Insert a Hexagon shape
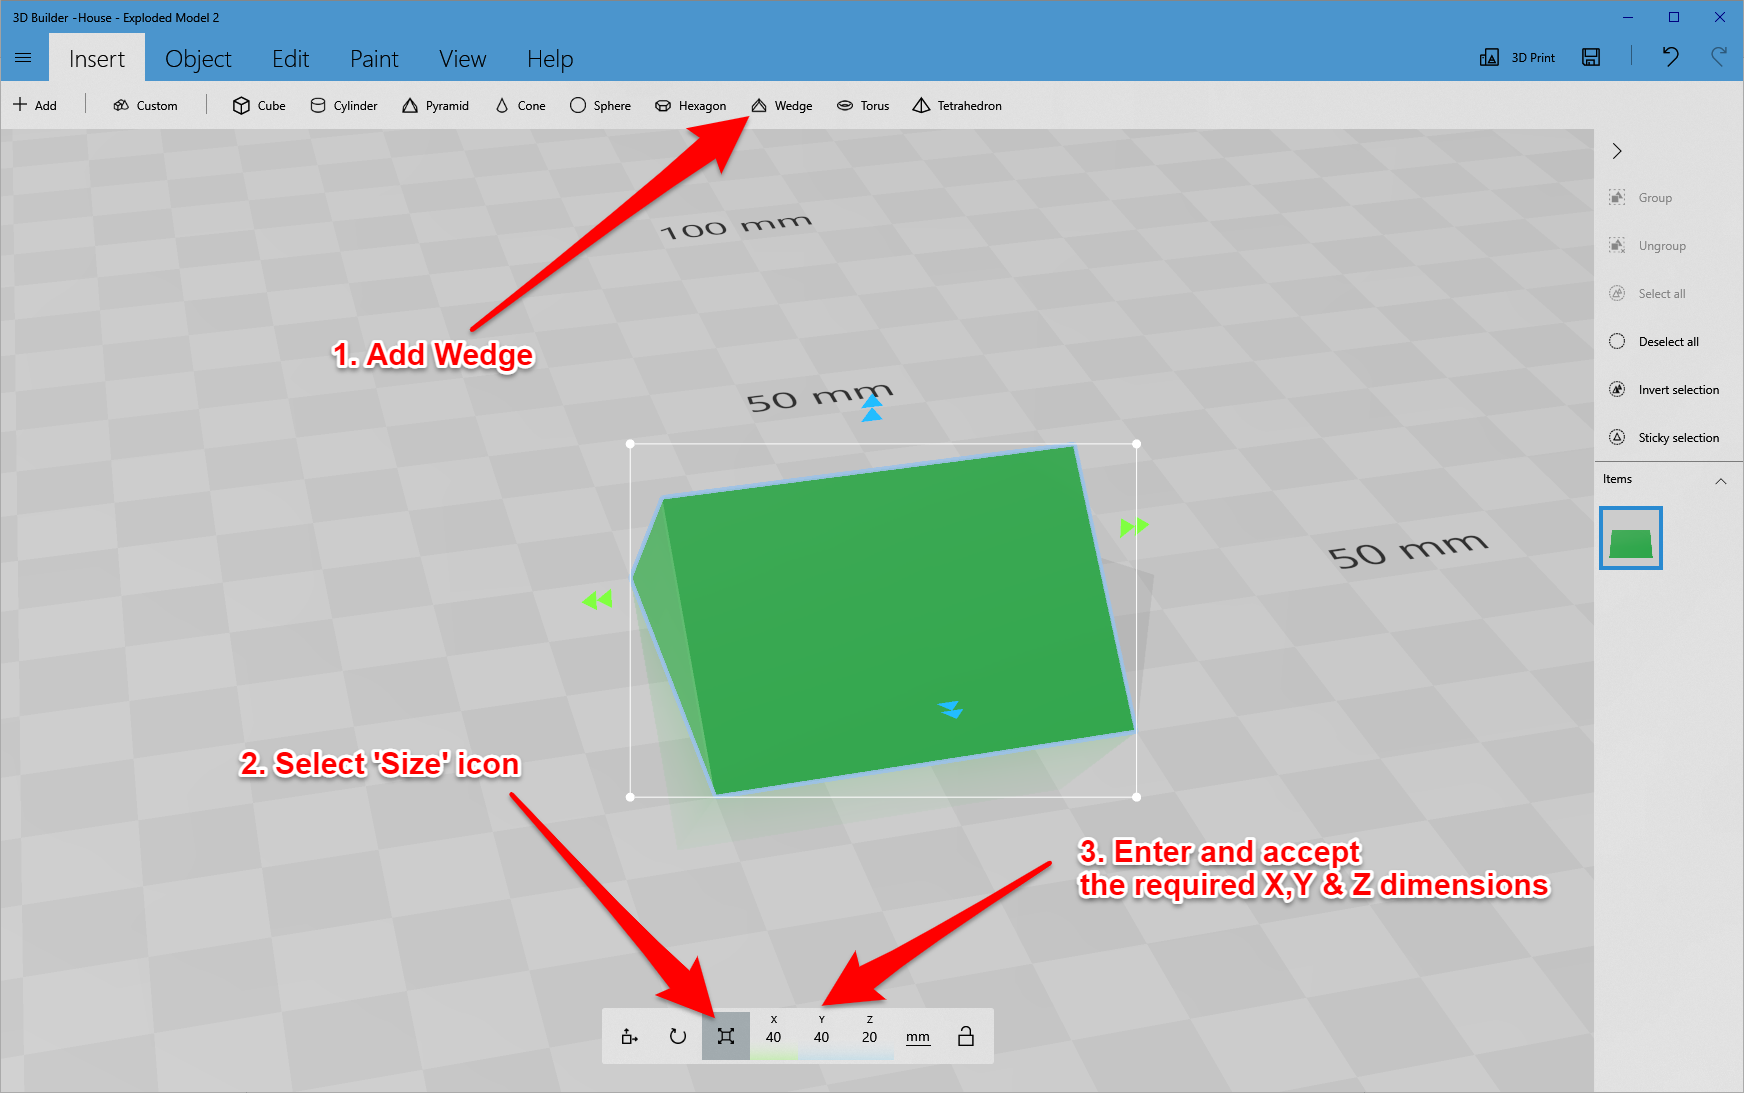 click(690, 105)
